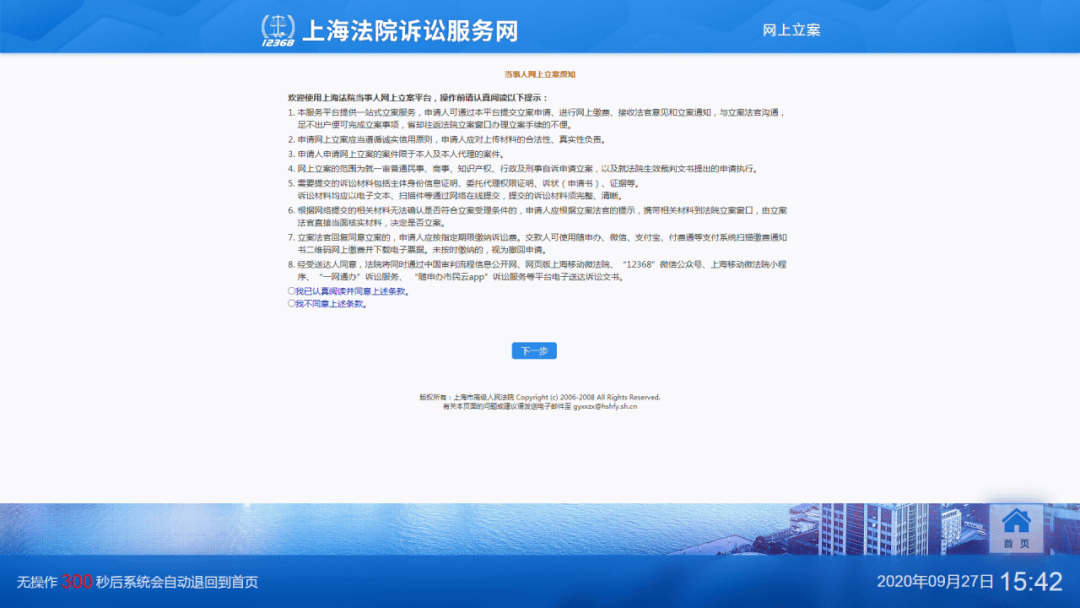
Task: Click the clock showing 15:42
Action: [x=1031, y=582]
